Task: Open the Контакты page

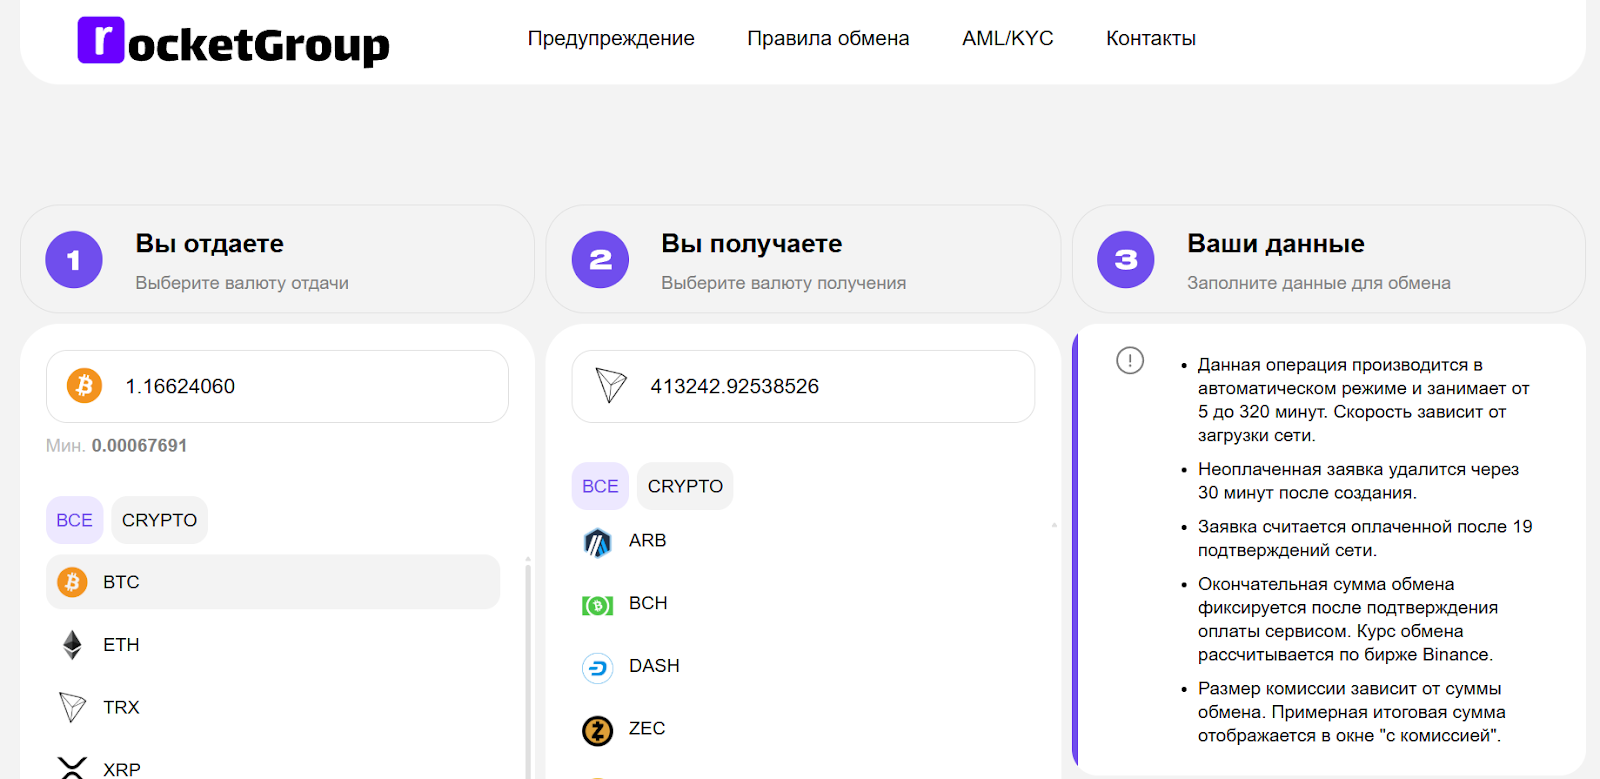Action: [1151, 38]
